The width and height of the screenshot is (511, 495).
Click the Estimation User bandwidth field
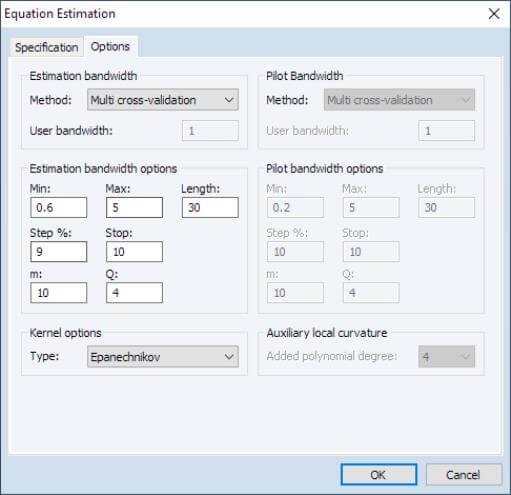pos(210,131)
